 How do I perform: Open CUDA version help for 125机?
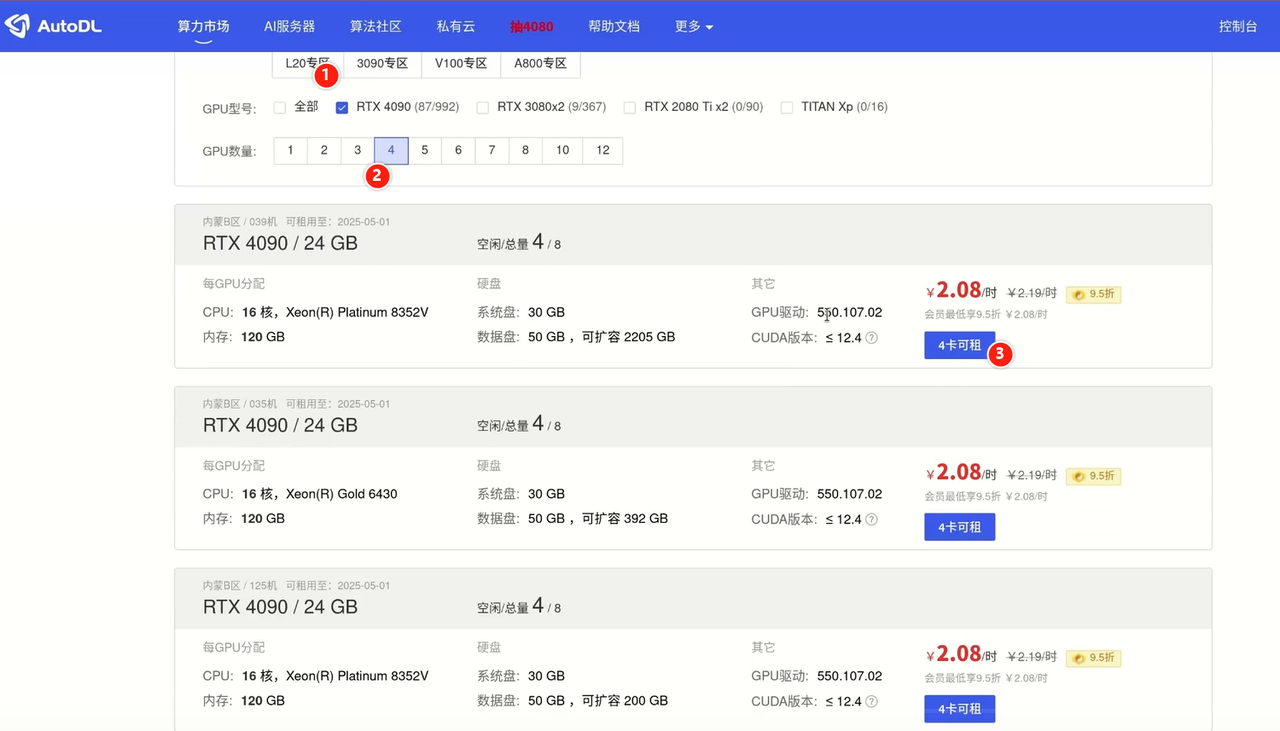[x=872, y=702]
